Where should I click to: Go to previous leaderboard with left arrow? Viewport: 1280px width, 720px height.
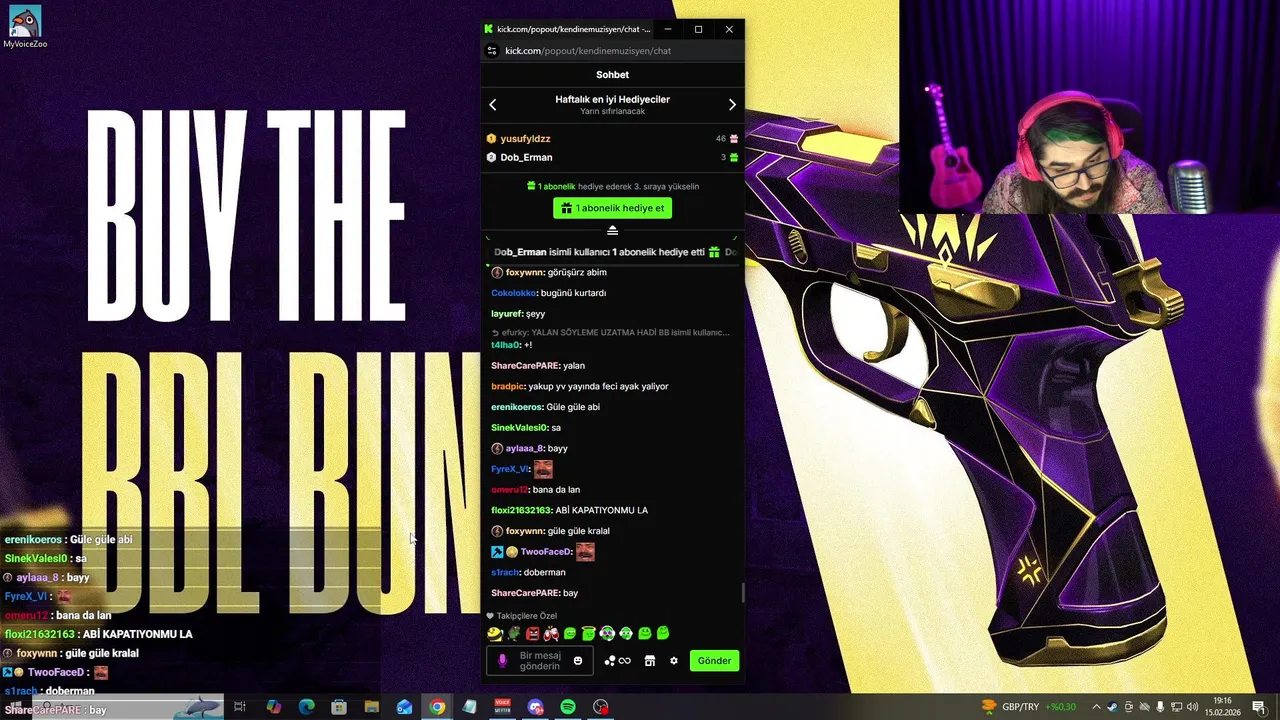492,105
